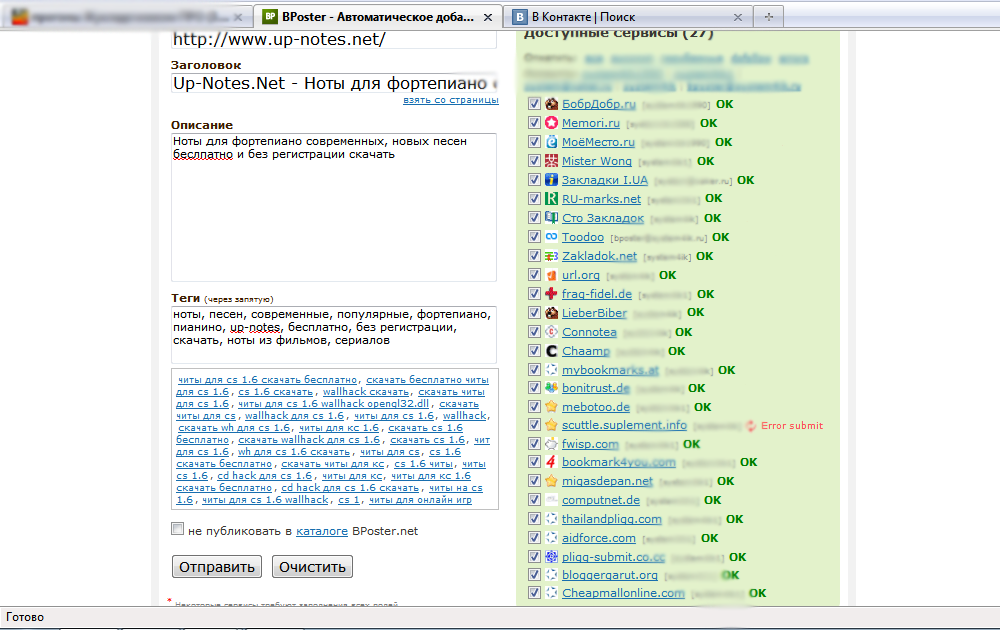This screenshot has width=1000, height=630.
Task: Toggle the computnet.de checkbox
Action: point(534,499)
